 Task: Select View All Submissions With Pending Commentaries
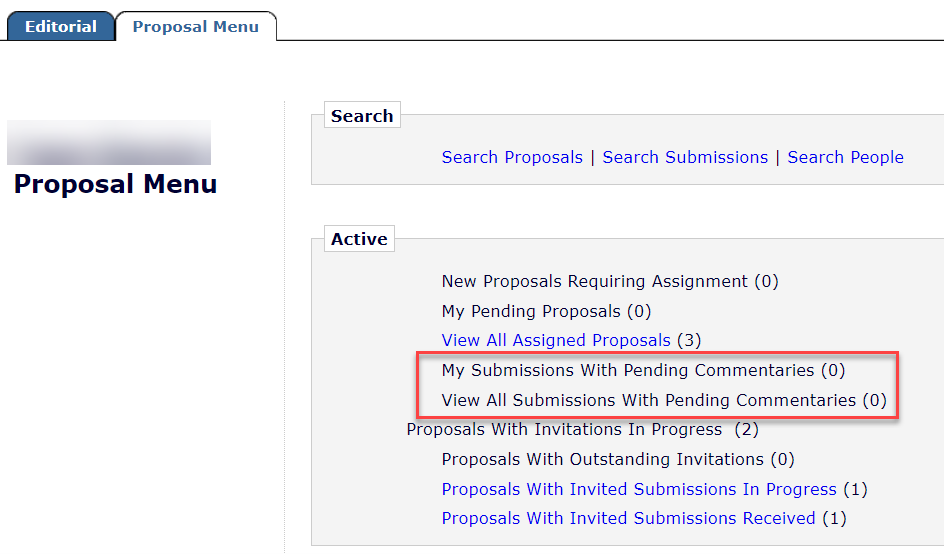tap(649, 400)
